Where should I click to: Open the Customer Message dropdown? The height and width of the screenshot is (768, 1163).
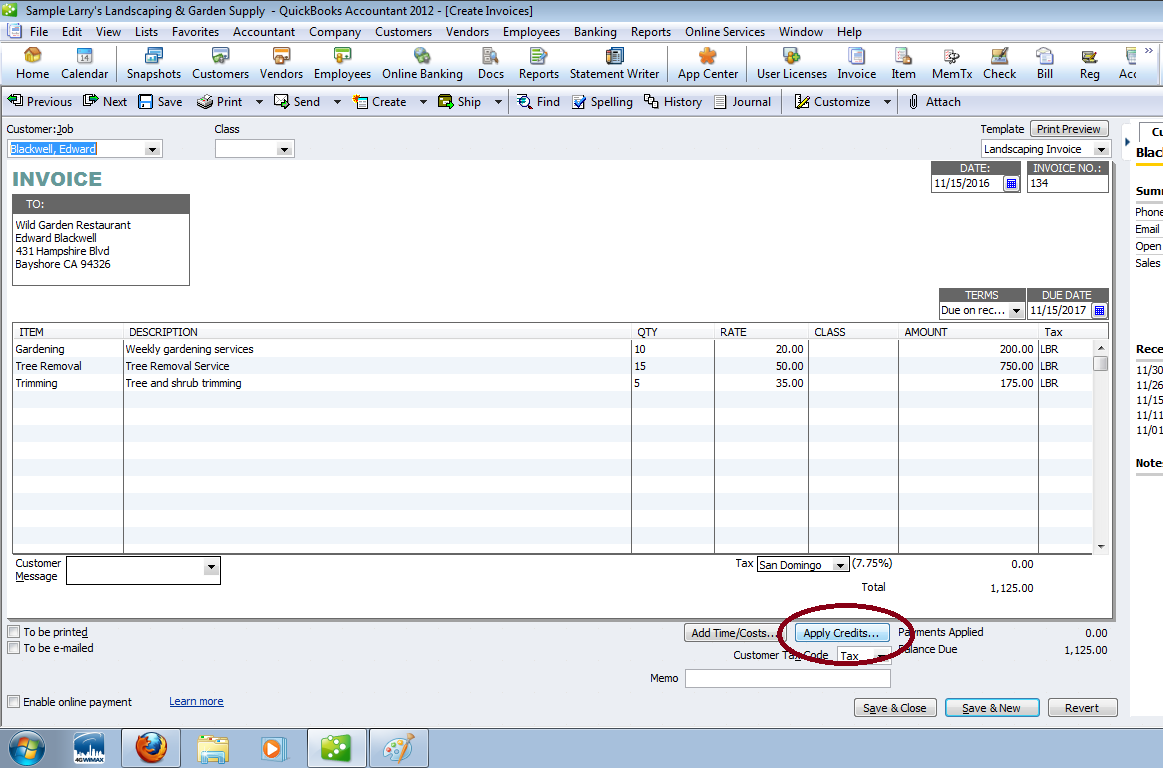[x=211, y=568]
